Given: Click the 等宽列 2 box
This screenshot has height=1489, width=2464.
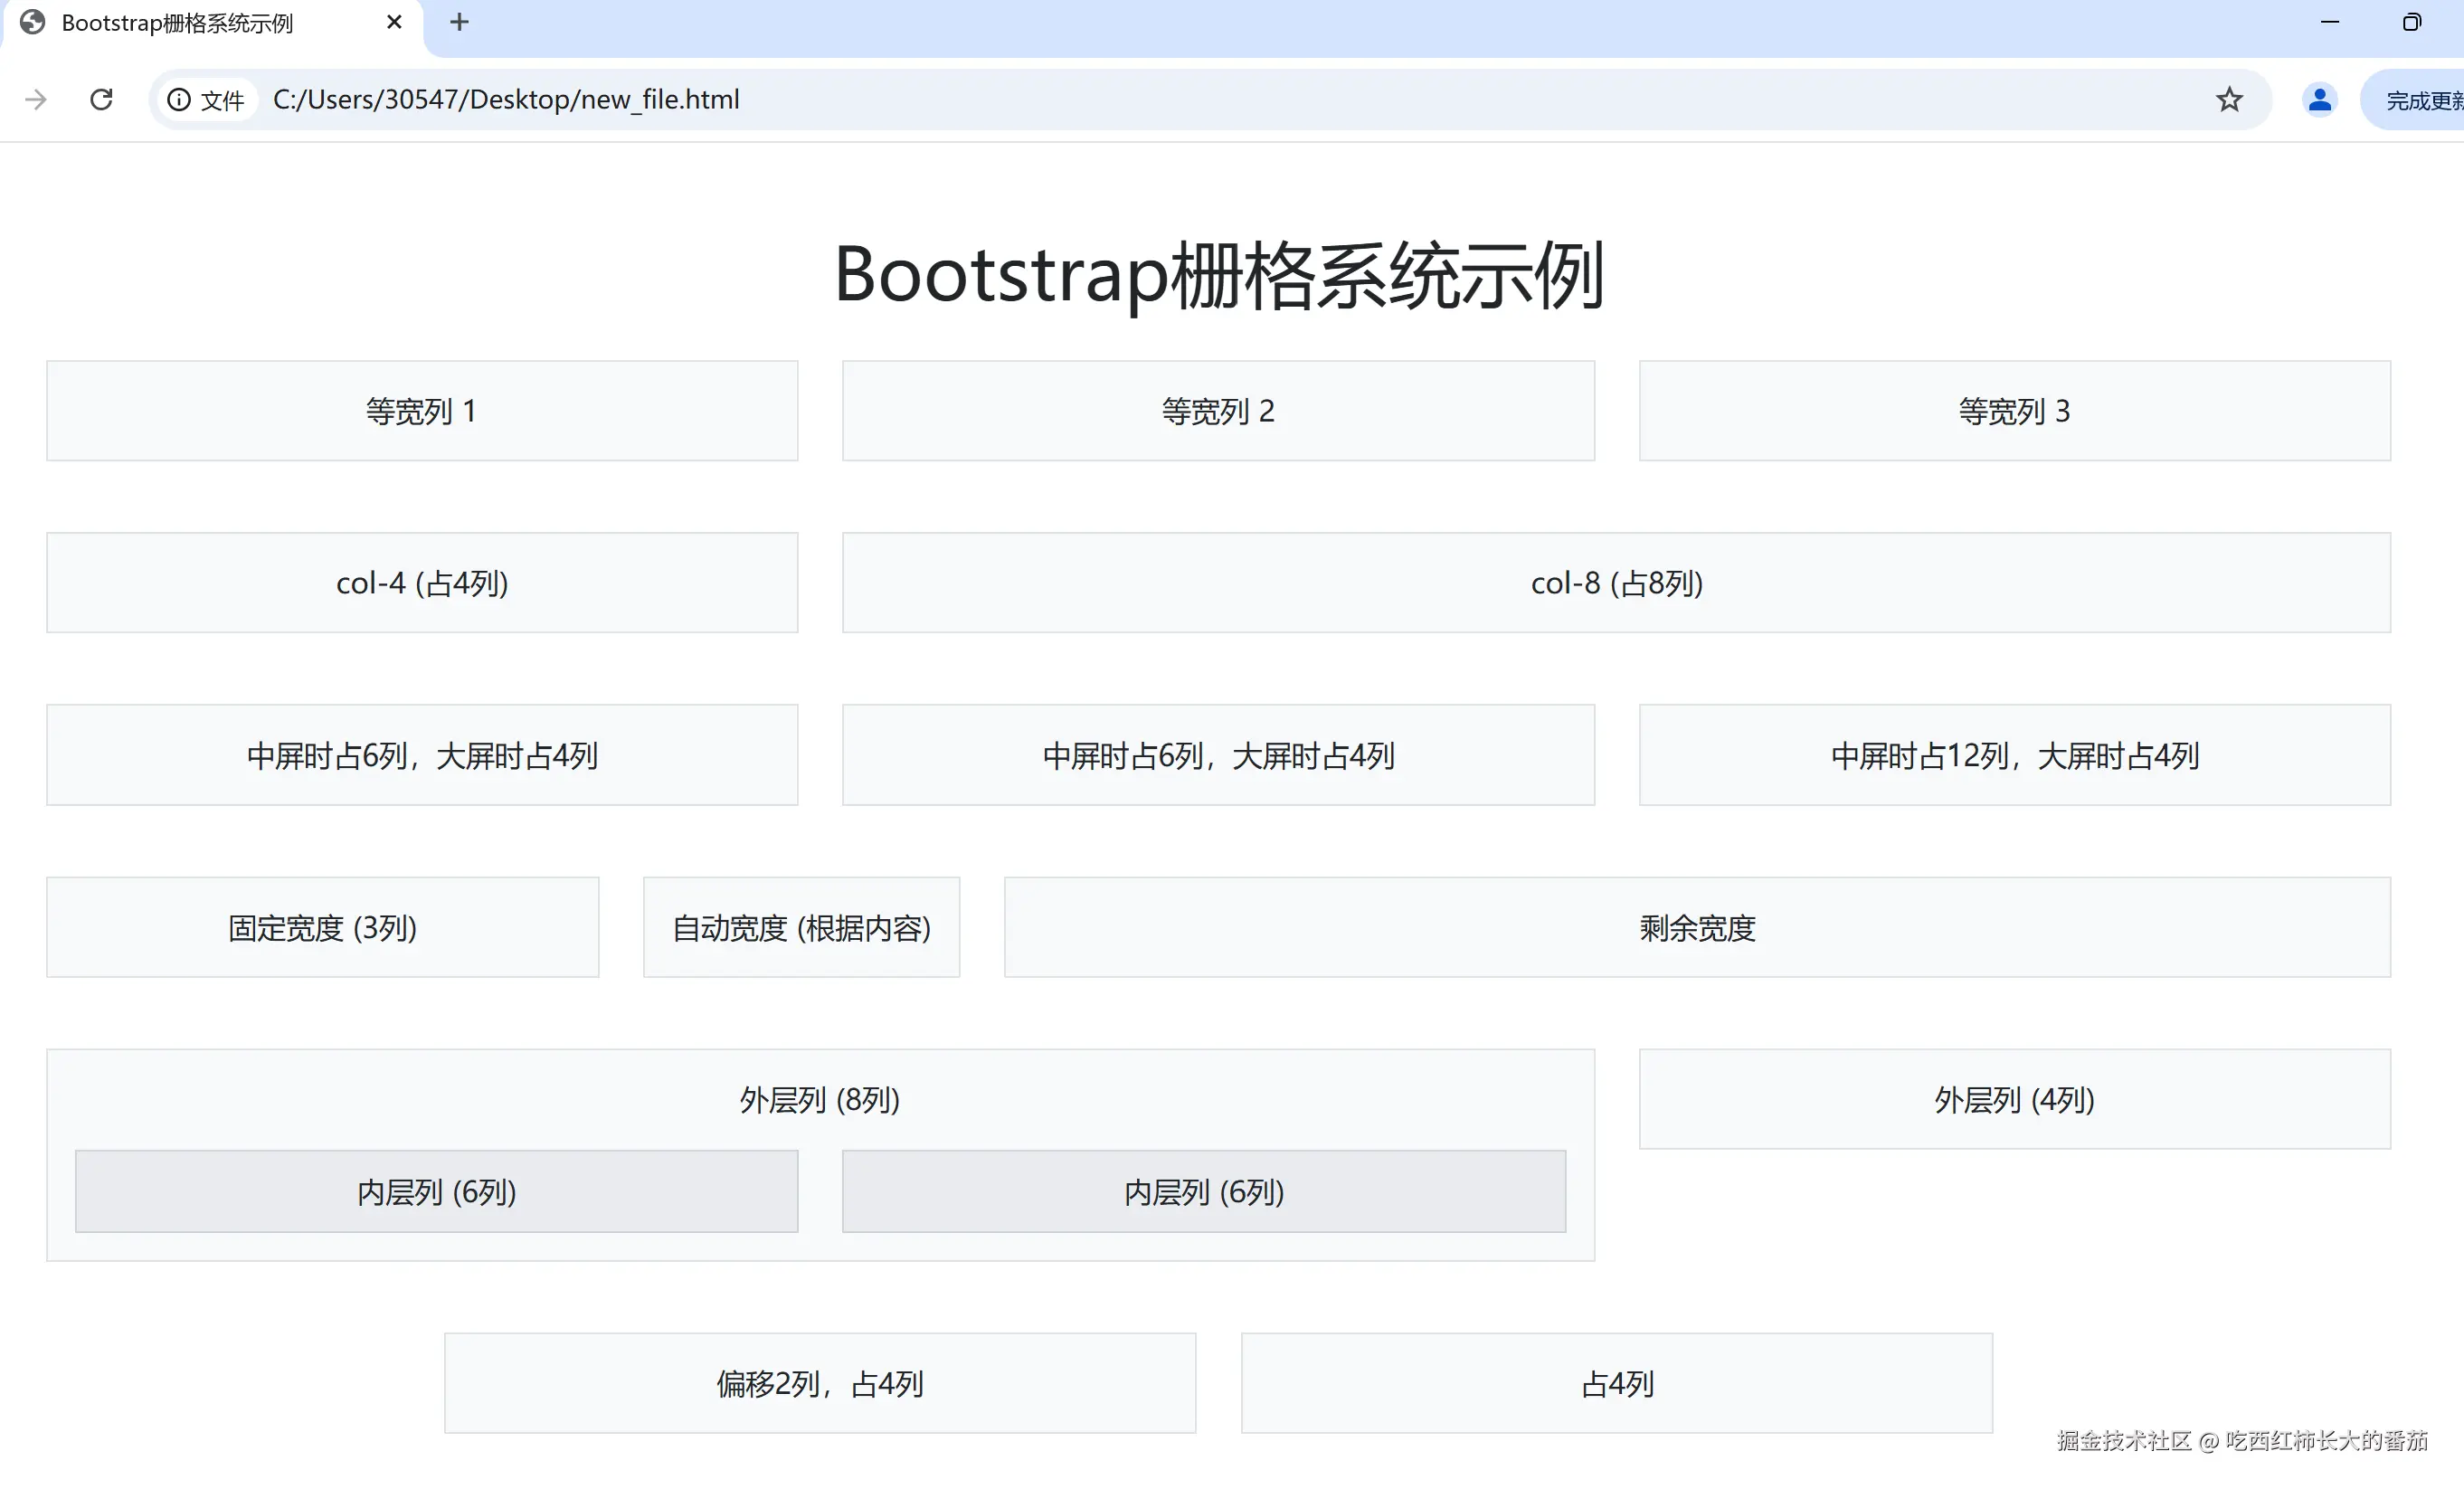Looking at the screenshot, I should 1218,411.
